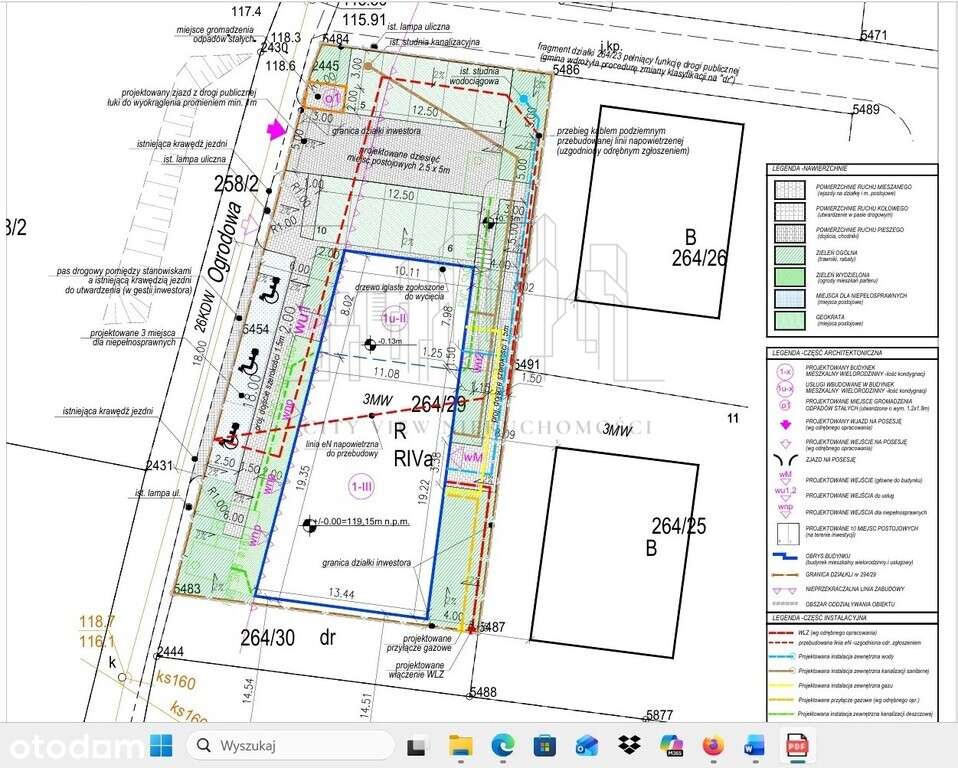
Task: Click the ks160 sewer label
Action: pos(175,678)
